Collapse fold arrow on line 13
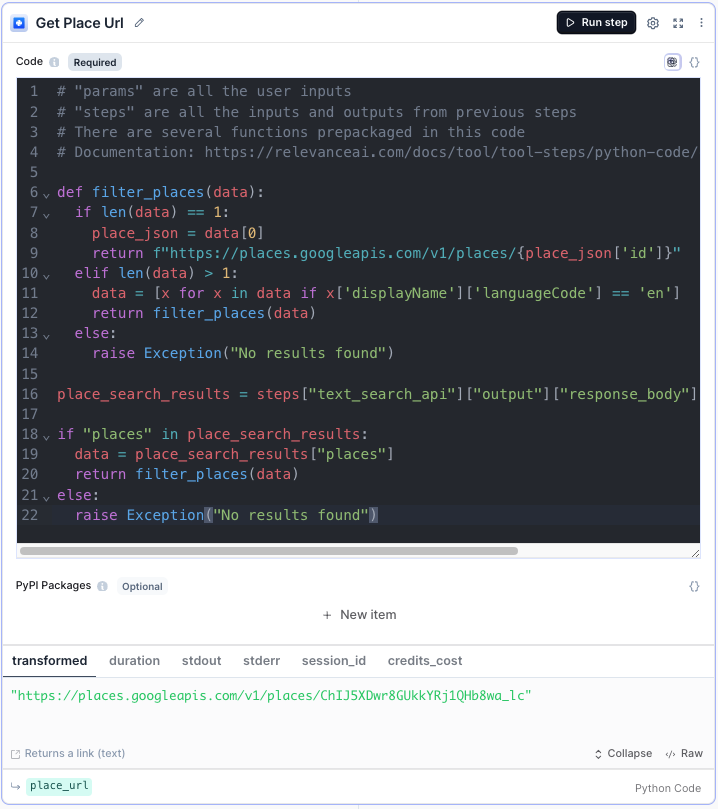Viewport: 718px width, 809px height. [x=46, y=336]
